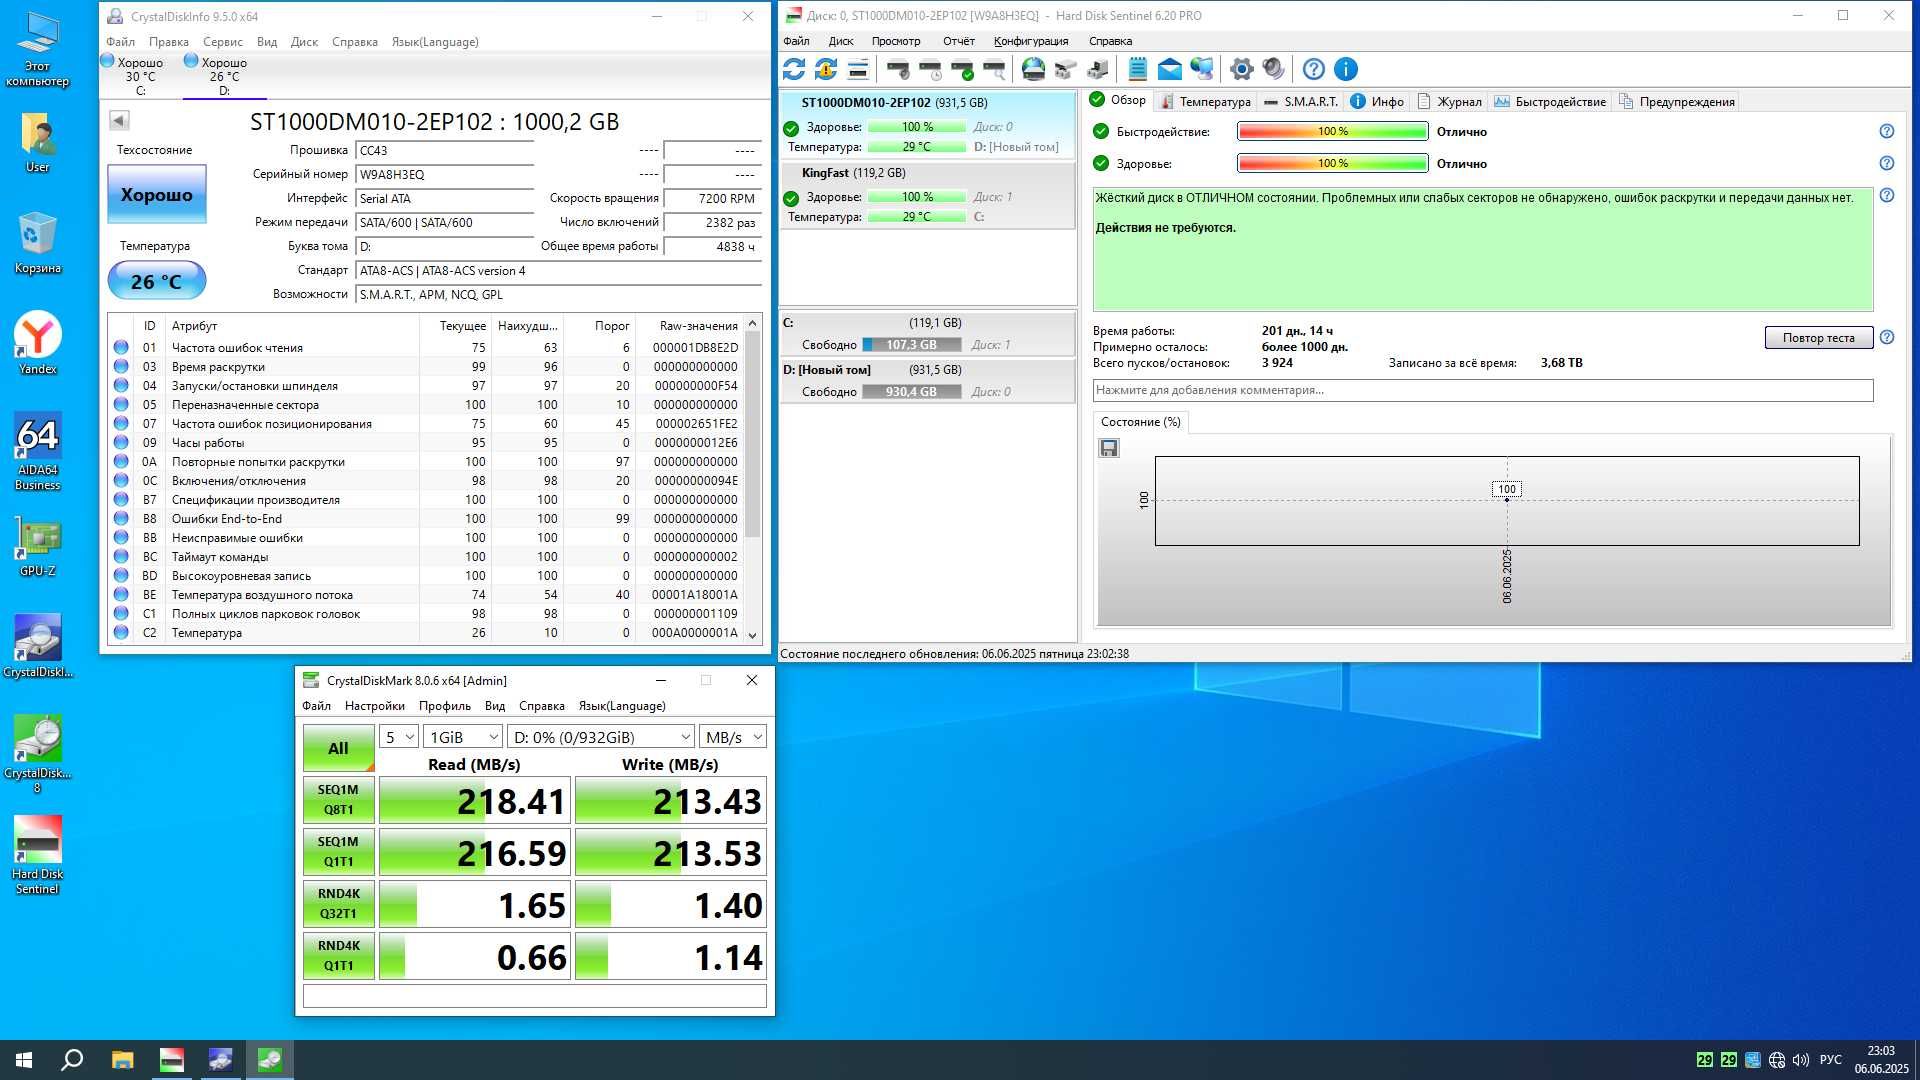Viewport: 1920px width, 1080px height.
Task: Click the help icon beside Повтор теста
Action: point(1887,338)
